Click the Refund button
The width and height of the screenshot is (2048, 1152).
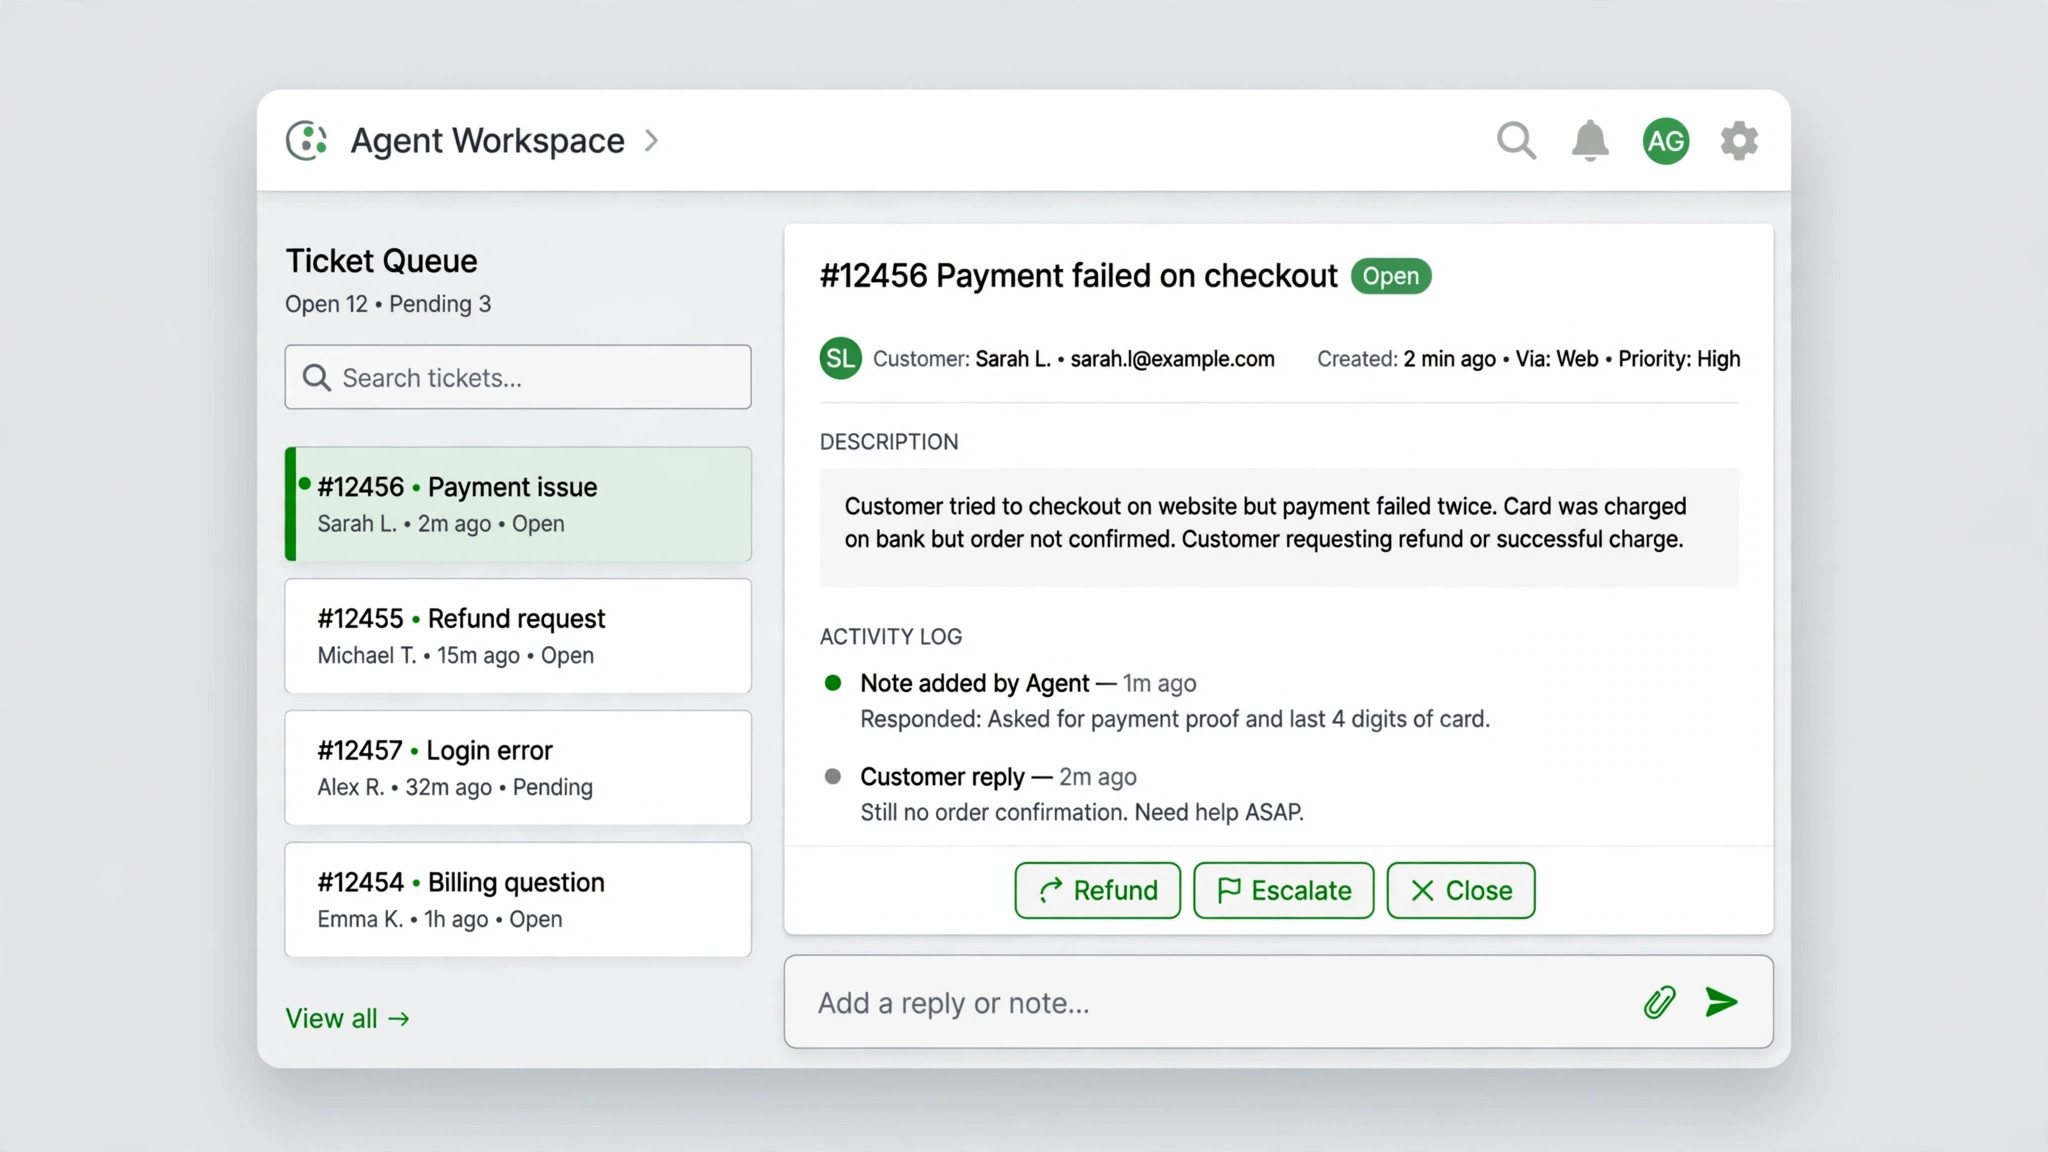1098,890
